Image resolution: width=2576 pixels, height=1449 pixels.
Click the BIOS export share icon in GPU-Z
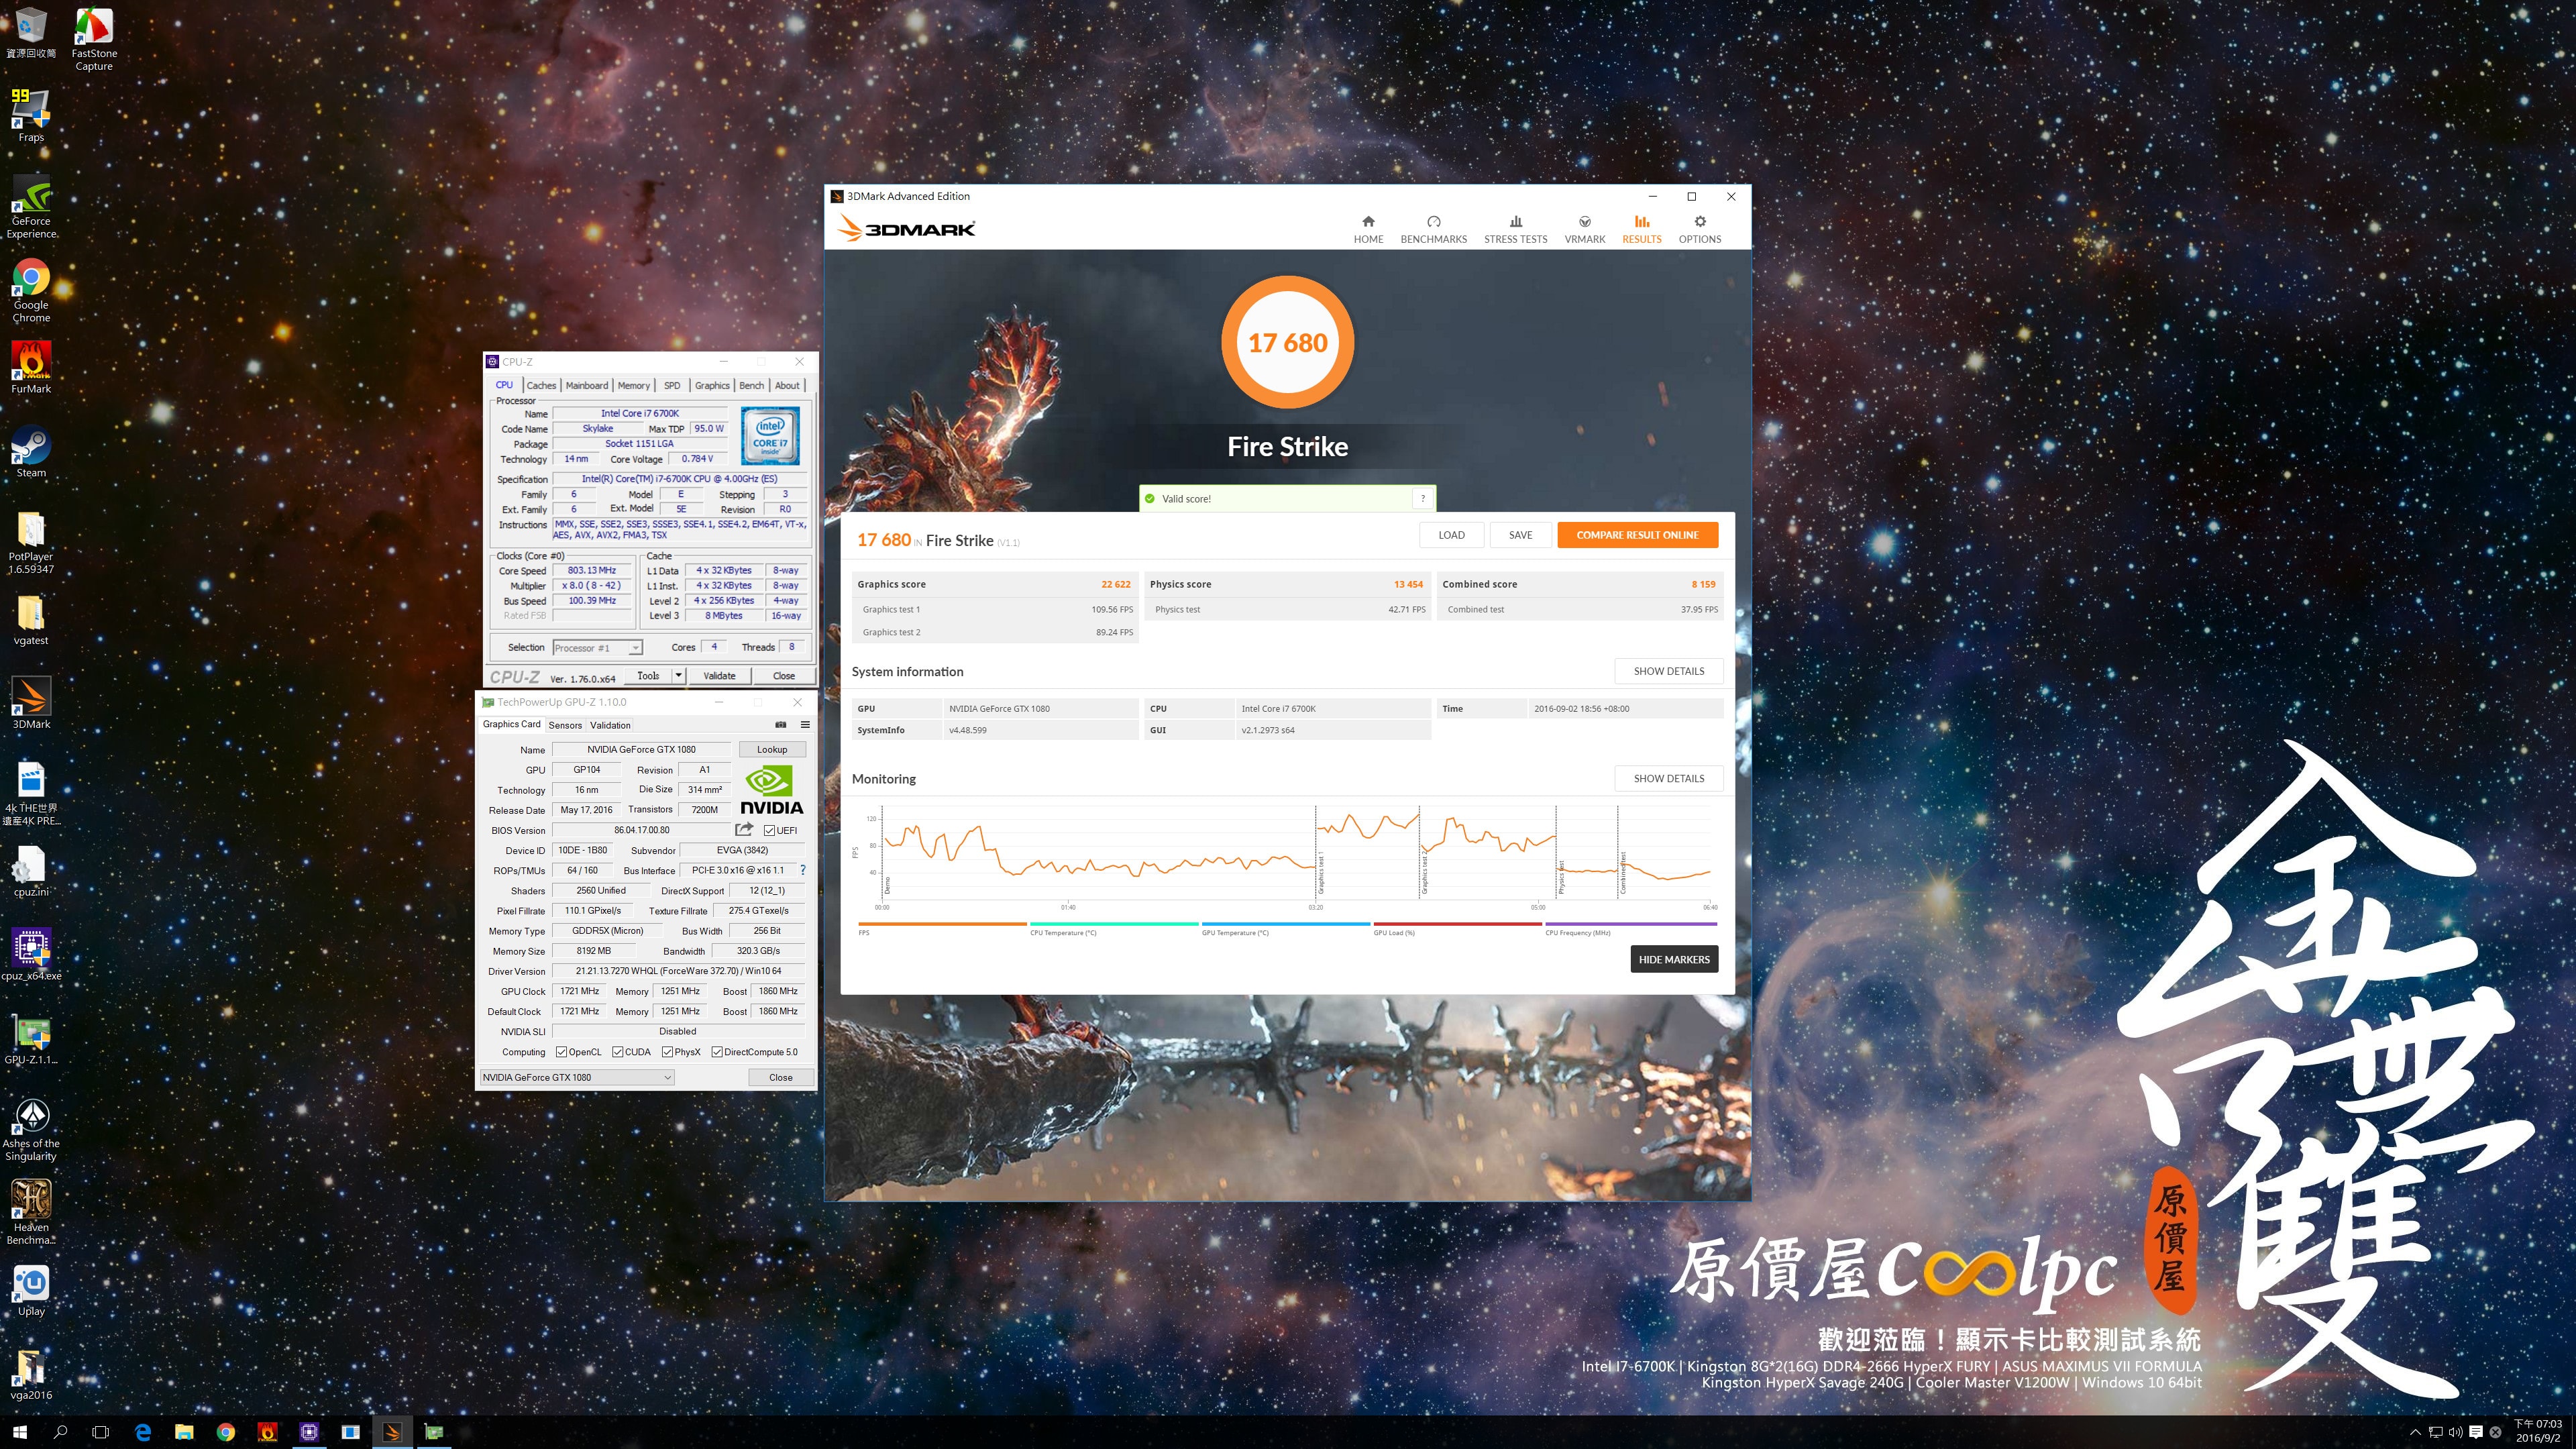[743, 829]
